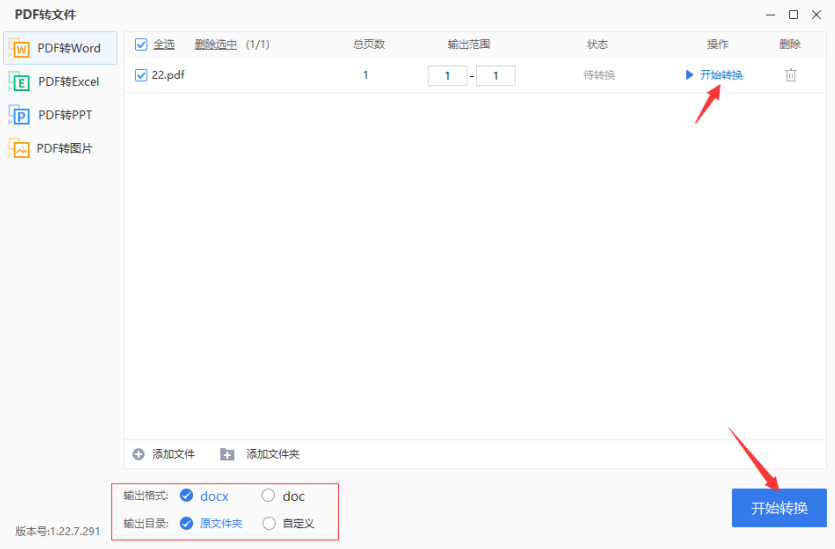Click the 总页数 column header
Viewport: 835px width, 549px height.
coord(369,44)
